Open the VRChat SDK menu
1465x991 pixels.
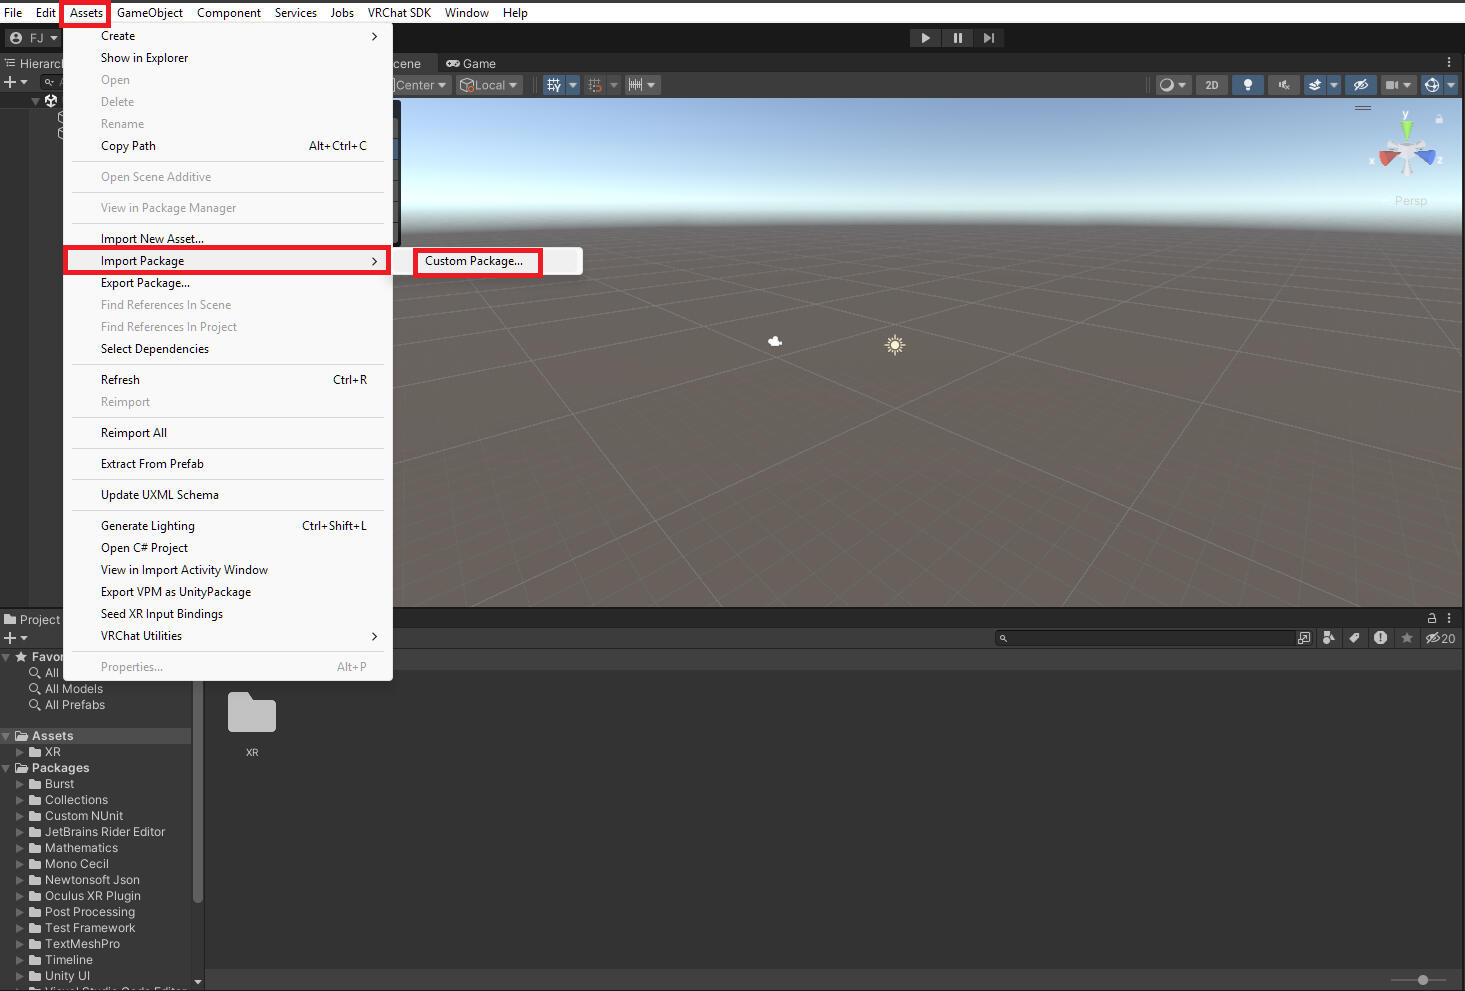pos(399,13)
